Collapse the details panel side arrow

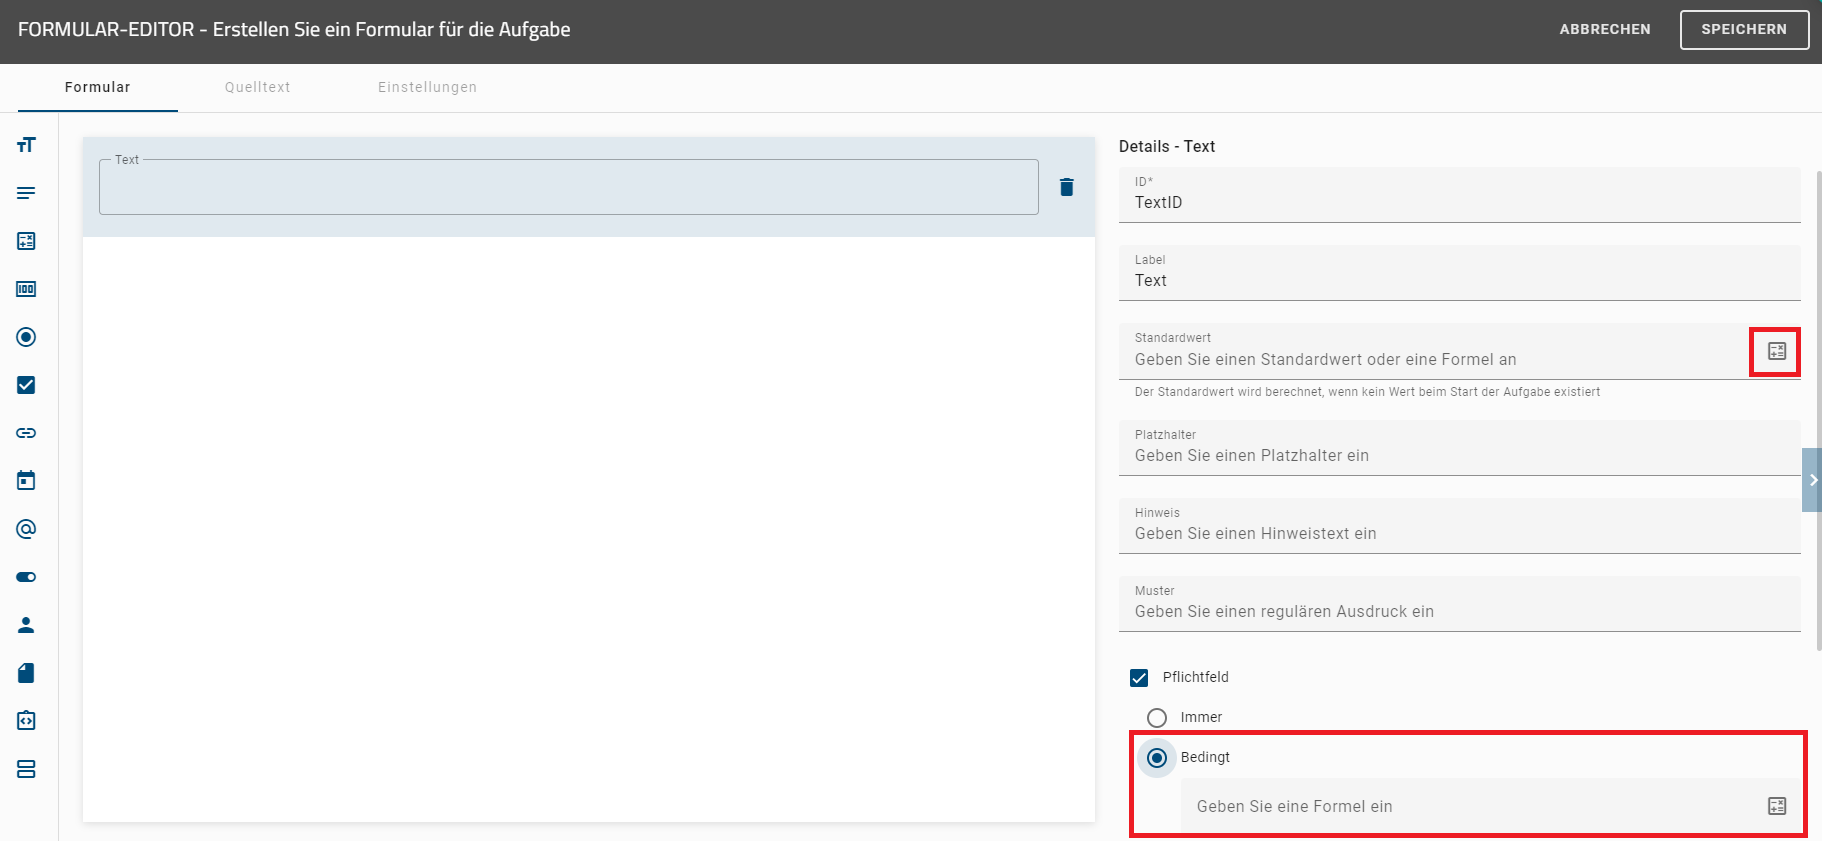(x=1812, y=480)
